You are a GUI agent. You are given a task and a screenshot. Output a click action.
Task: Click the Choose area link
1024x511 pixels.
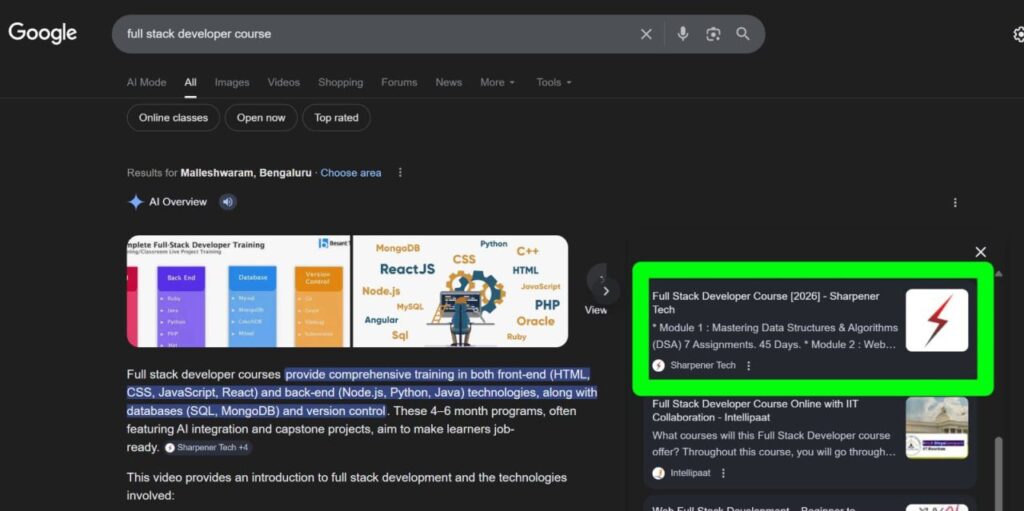click(351, 173)
